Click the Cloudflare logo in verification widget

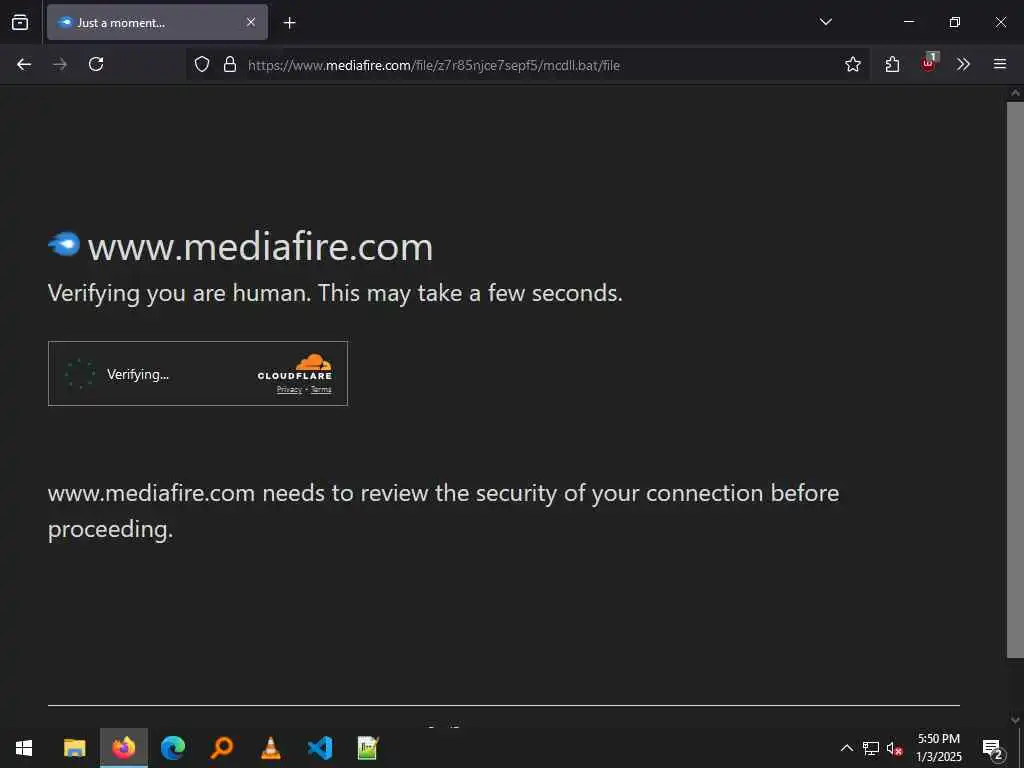[295, 367]
